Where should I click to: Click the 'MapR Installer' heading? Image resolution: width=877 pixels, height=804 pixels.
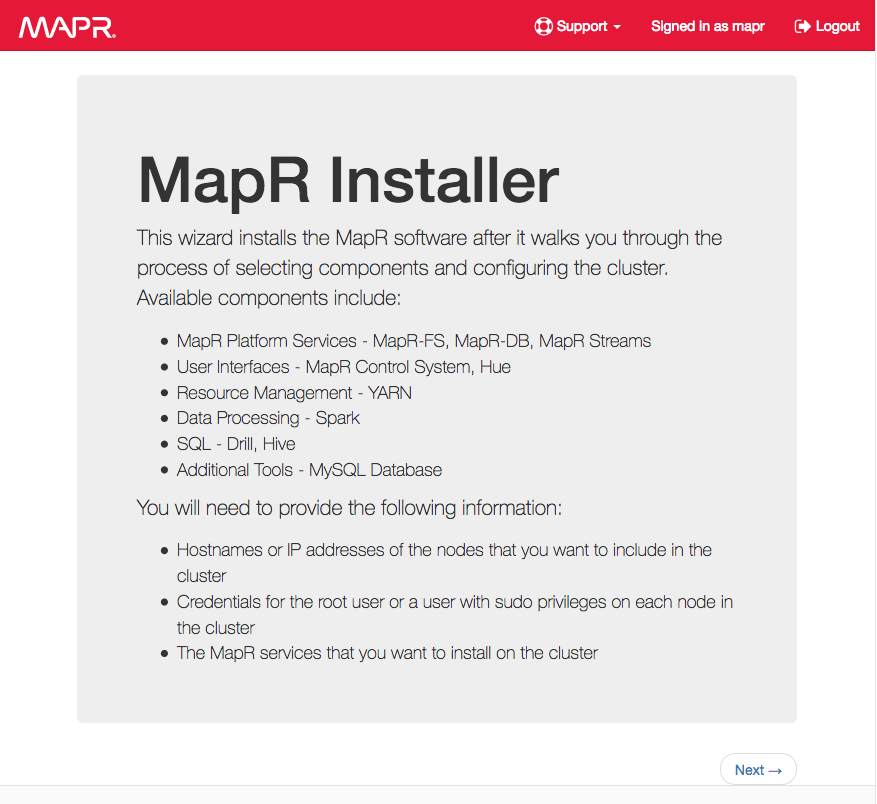click(348, 181)
